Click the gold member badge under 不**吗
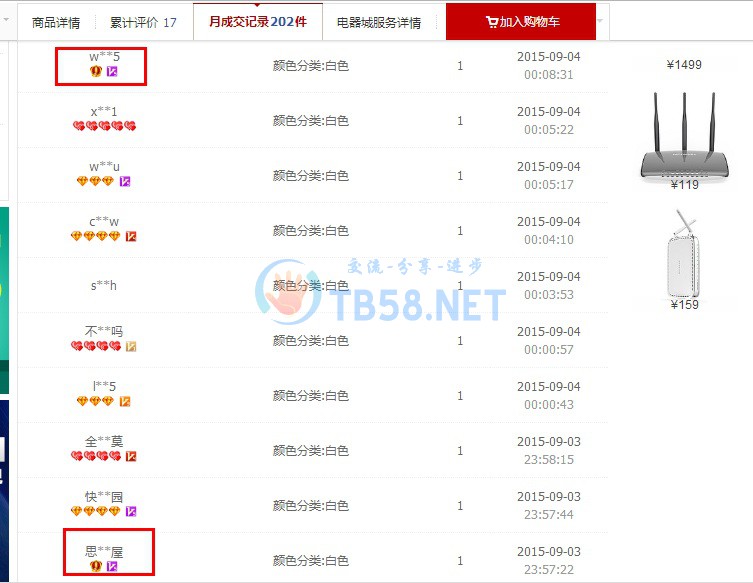Image resolution: width=753 pixels, height=583 pixels. pyautogui.click(x=131, y=346)
